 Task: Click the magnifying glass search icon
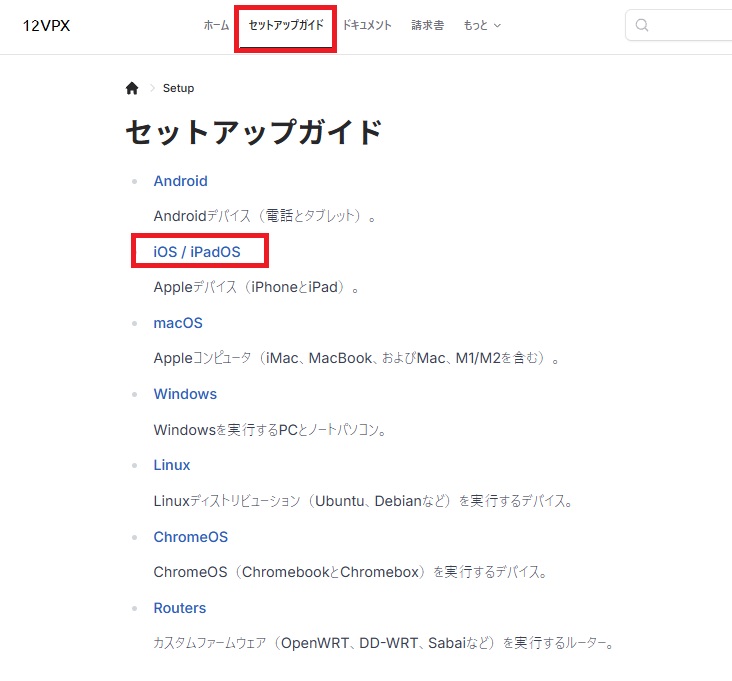(x=643, y=25)
